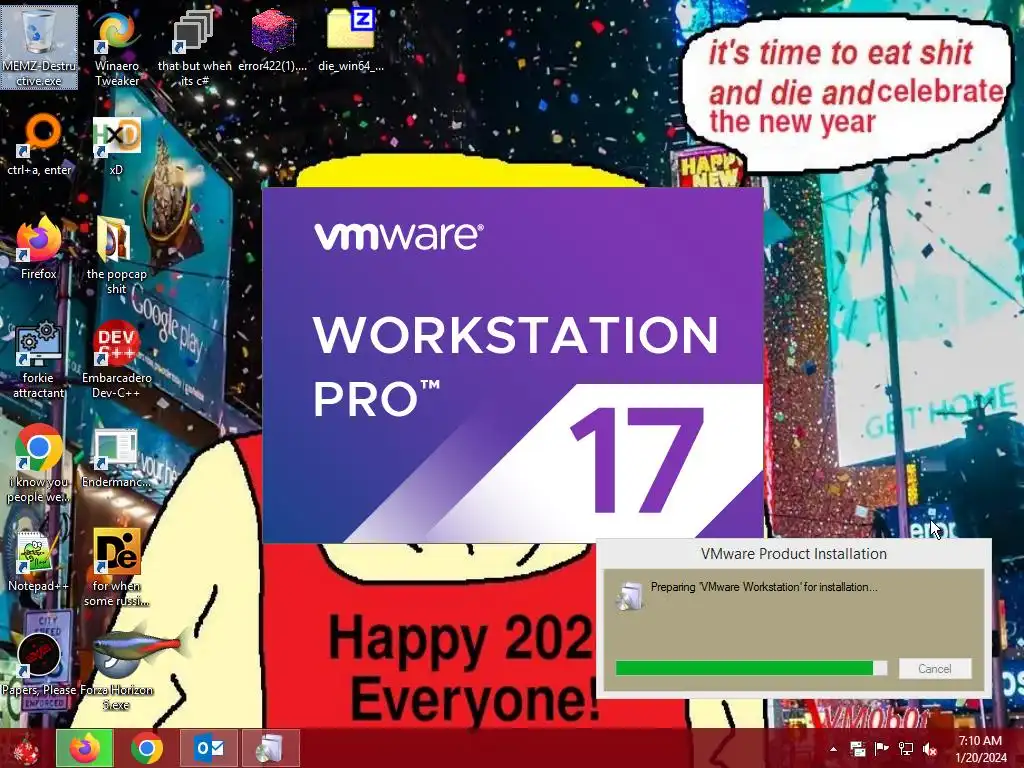Viewport: 1024px width, 768px height.
Task: Click the Action Center flag tray icon
Action: point(881,749)
